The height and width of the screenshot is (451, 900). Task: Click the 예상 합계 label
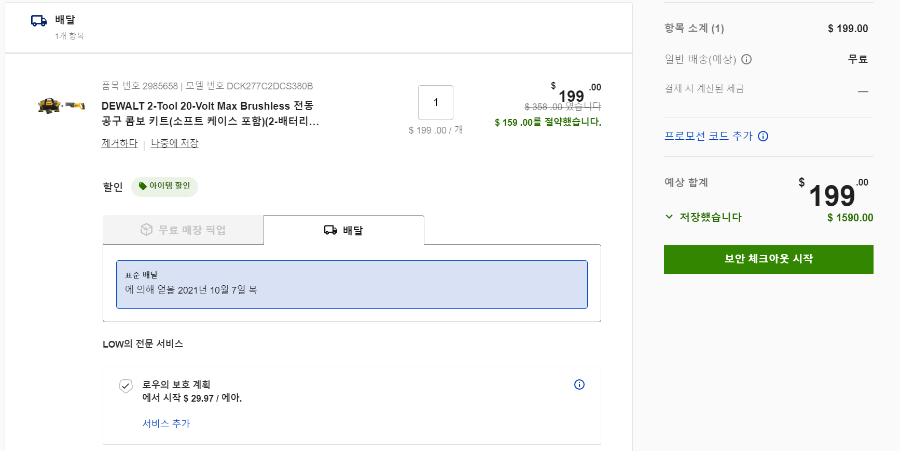tap(686, 182)
